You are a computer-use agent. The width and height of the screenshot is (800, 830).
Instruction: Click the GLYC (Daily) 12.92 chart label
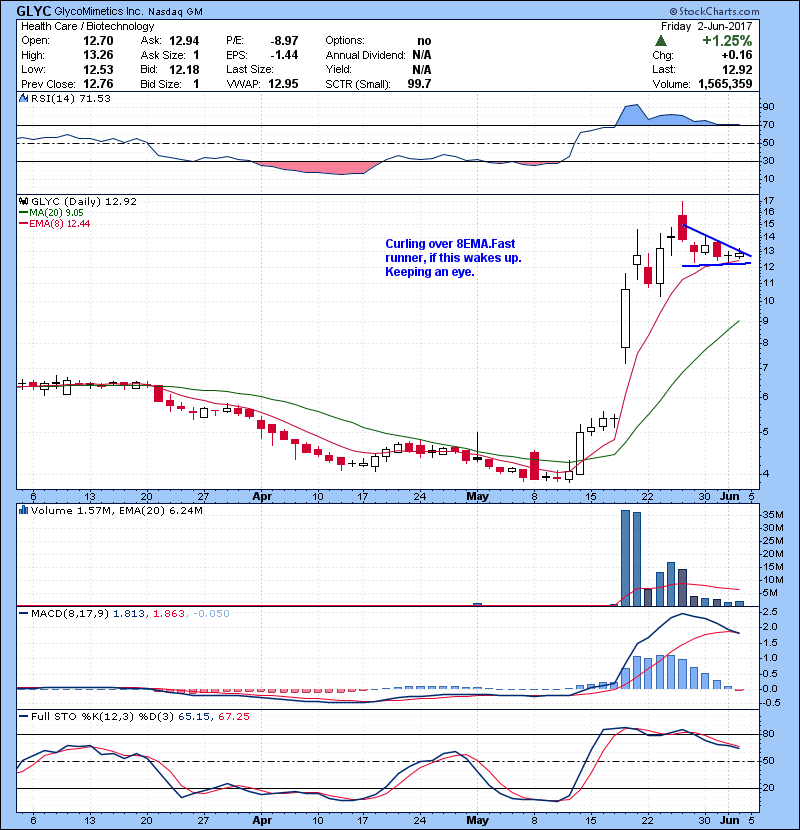[x=84, y=201]
